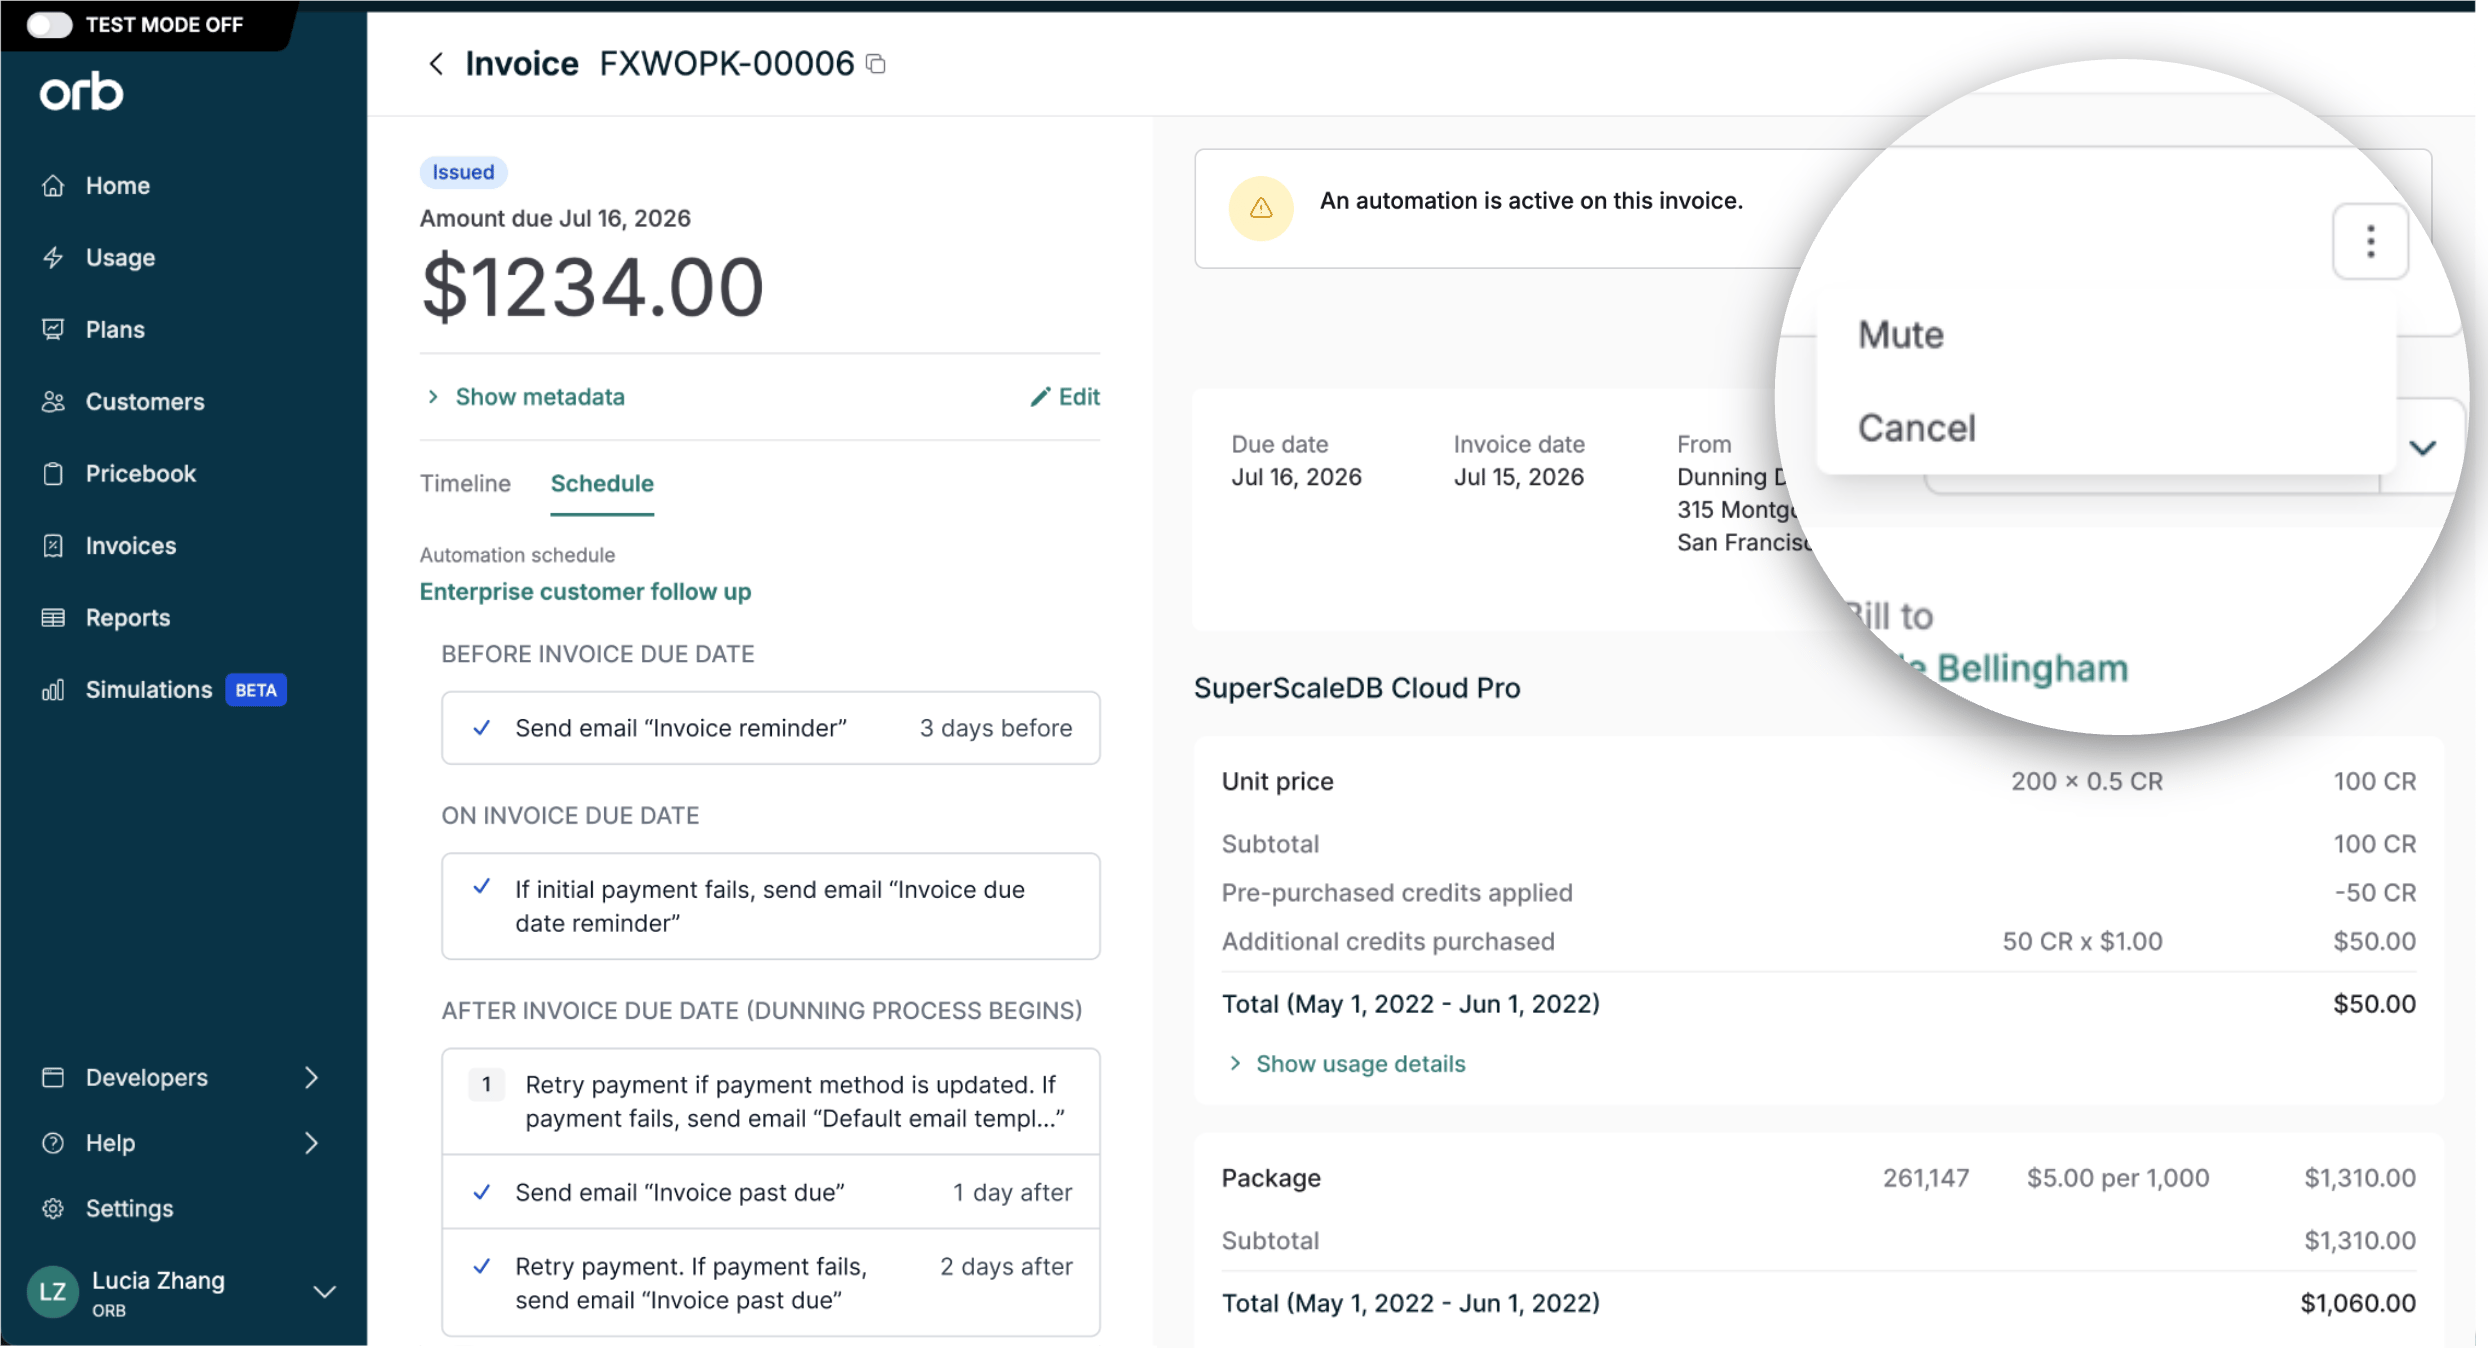Screen dimensions: 2488x1348
Task: Click the Edit link
Action: tap(1079, 397)
